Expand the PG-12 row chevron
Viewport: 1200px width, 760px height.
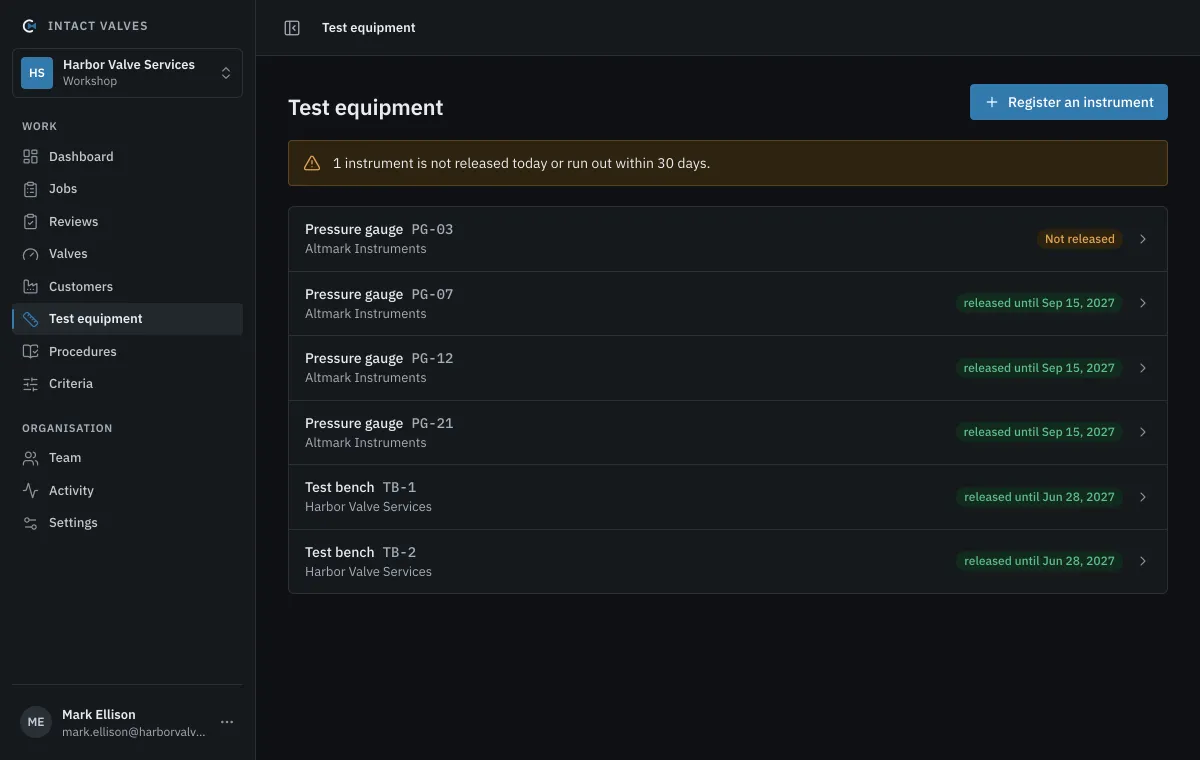click(x=1143, y=368)
